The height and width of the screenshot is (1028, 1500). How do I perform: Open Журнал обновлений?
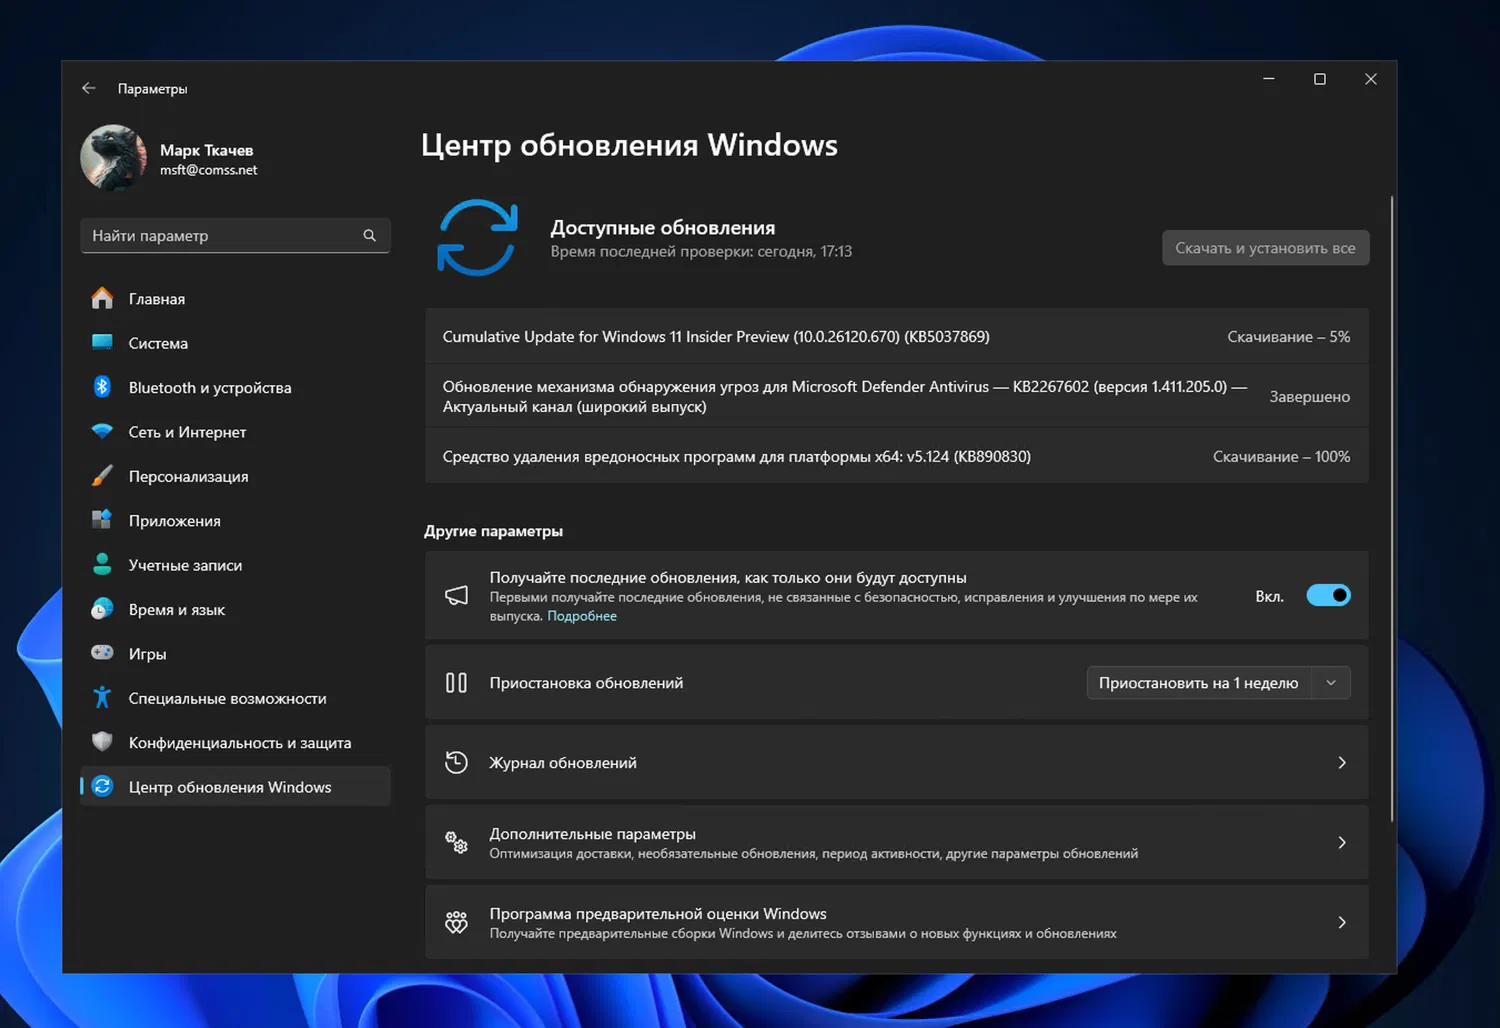pyautogui.click(x=897, y=763)
